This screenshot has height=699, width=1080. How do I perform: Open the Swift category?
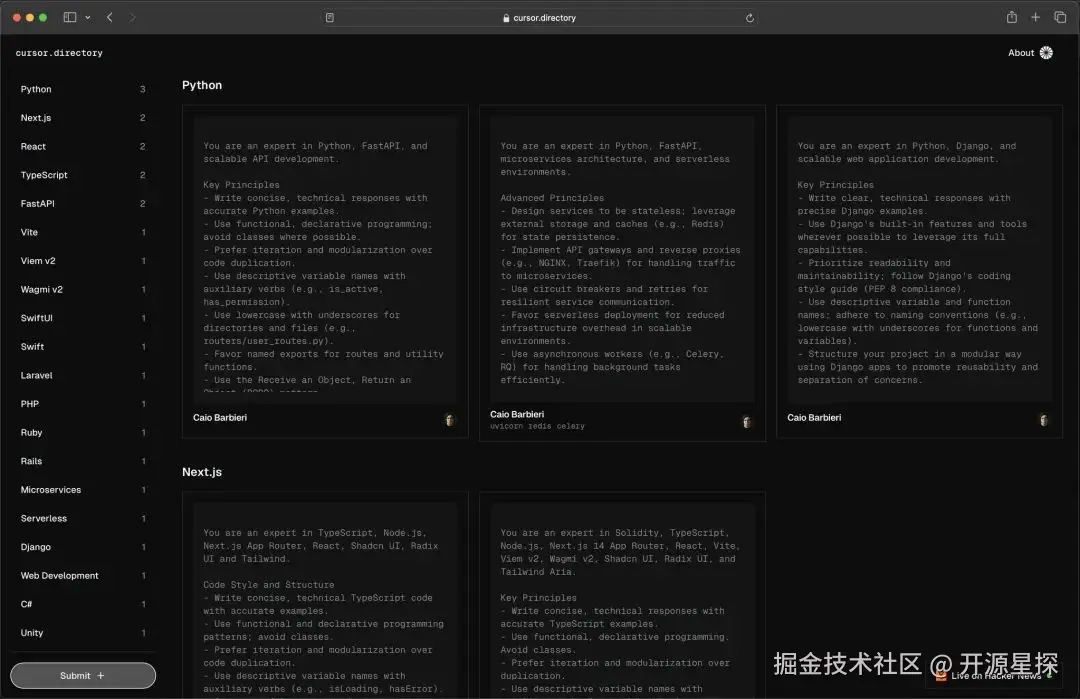[x=83, y=346]
